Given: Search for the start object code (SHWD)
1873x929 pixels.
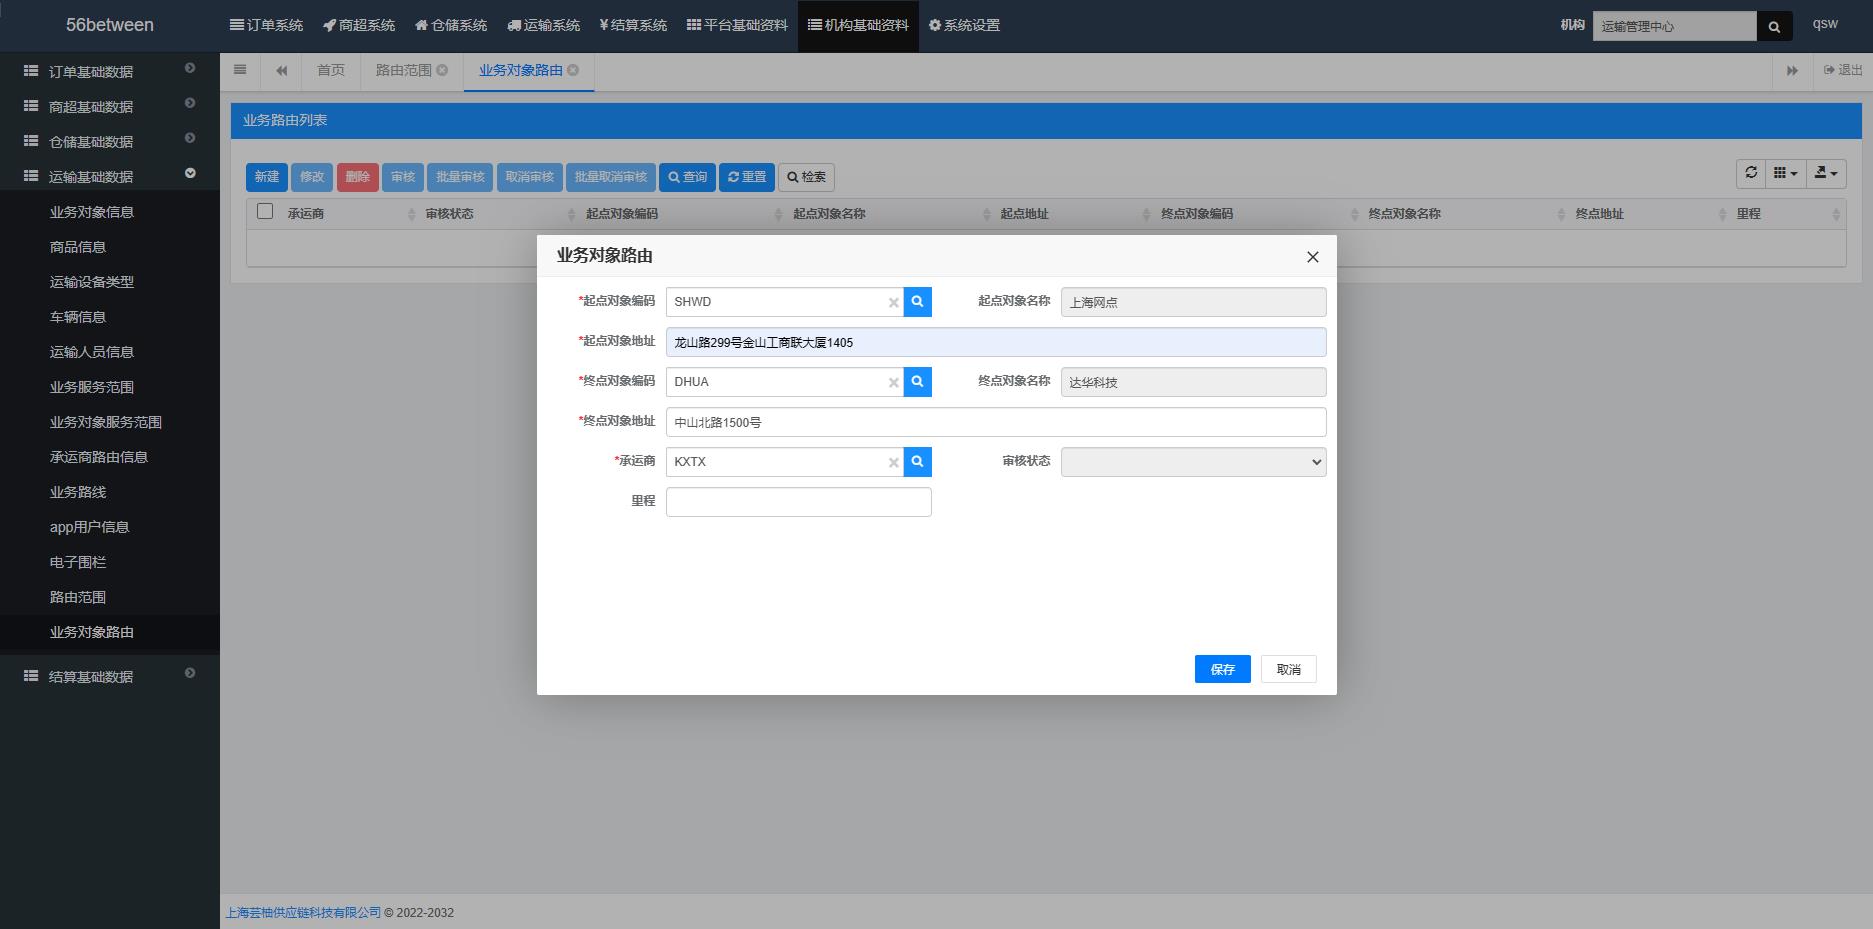Looking at the screenshot, I should [917, 302].
